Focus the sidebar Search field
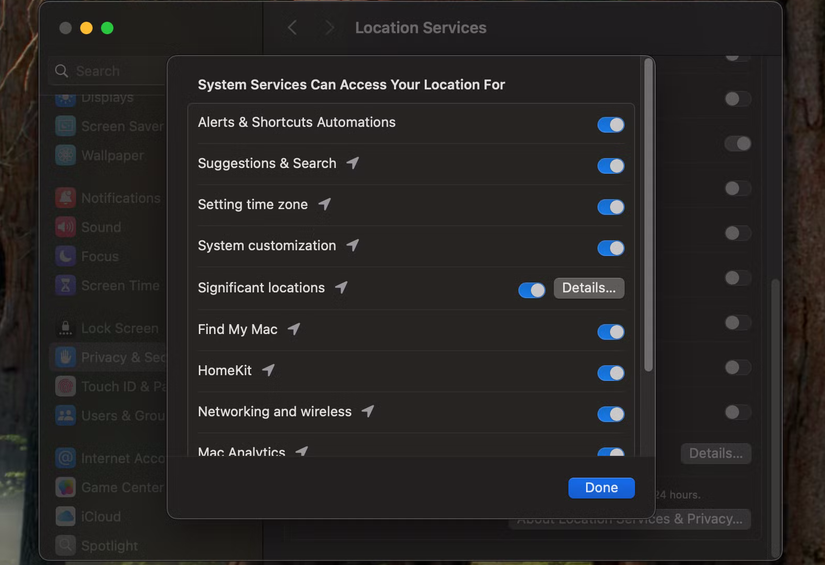Screen dimensions: 825x565 (x=108, y=70)
